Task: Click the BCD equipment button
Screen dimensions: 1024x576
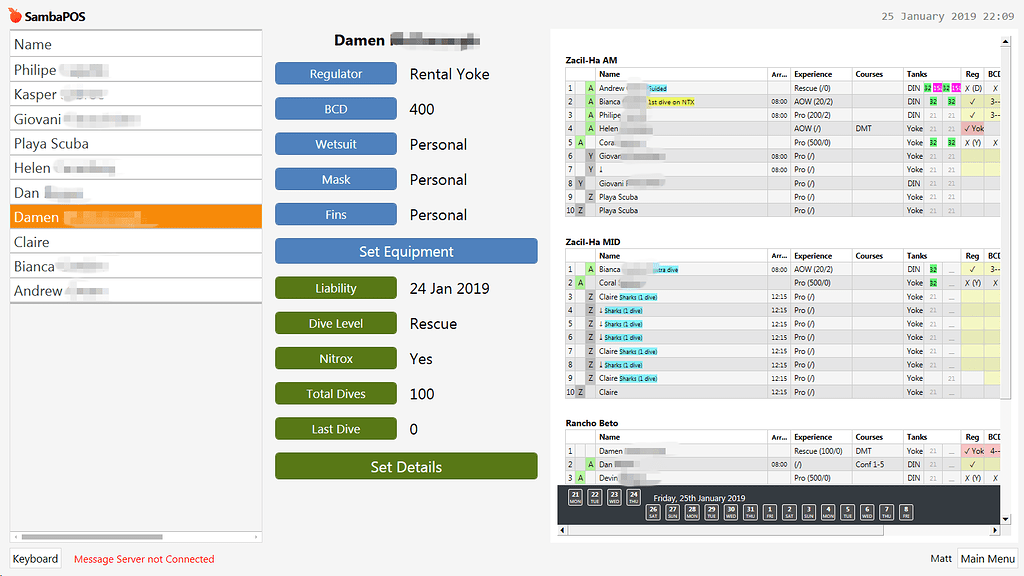Action: click(335, 108)
